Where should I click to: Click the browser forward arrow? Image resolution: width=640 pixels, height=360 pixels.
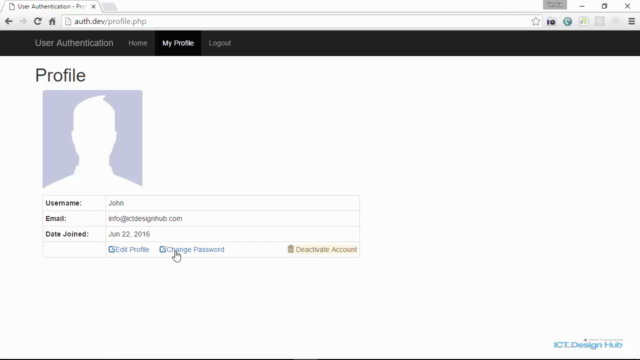tap(23, 21)
